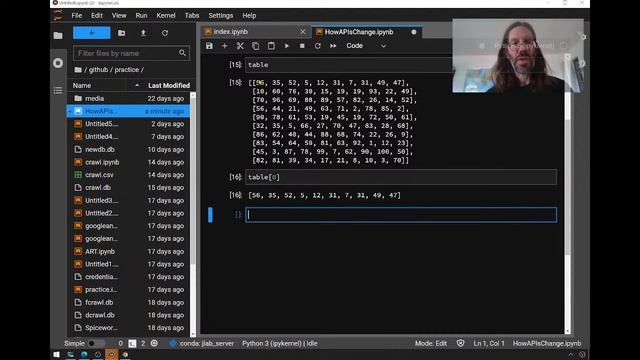The height and width of the screenshot is (360, 640).
Task: Cut the selected cell with scissors icon
Action: pyautogui.click(x=240, y=46)
